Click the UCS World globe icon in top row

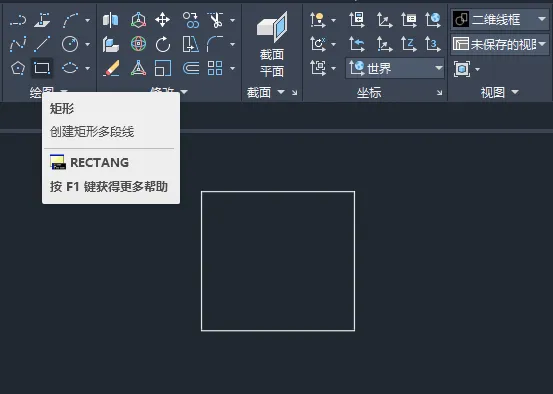[433, 20]
